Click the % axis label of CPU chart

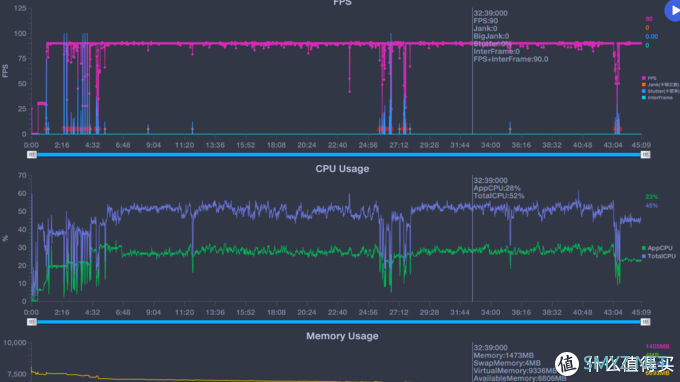[5, 238]
